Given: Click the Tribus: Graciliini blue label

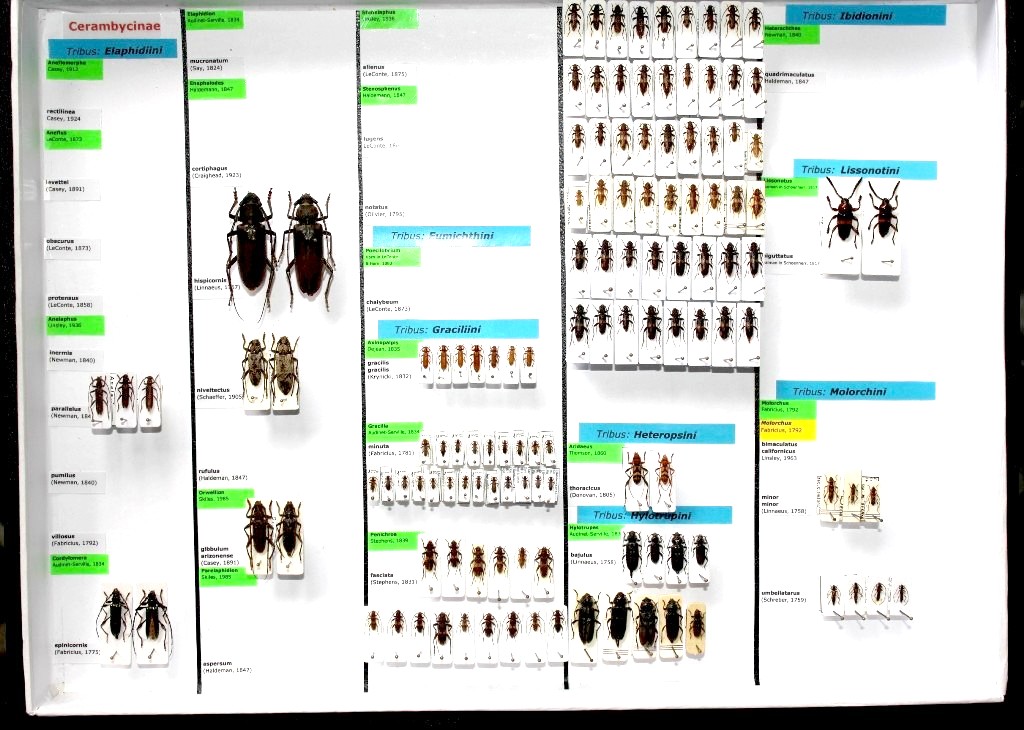Looking at the screenshot, I should 458,329.
